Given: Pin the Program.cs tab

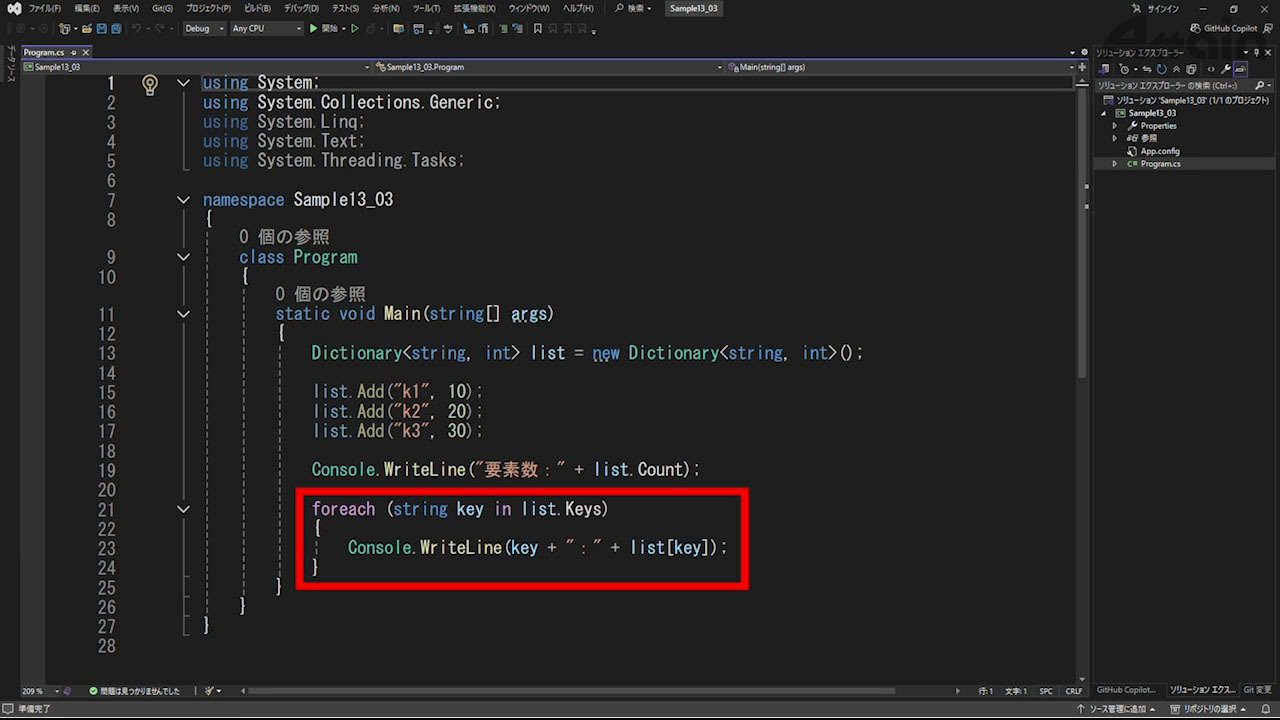Looking at the screenshot, I should click(x=74, y=52).
